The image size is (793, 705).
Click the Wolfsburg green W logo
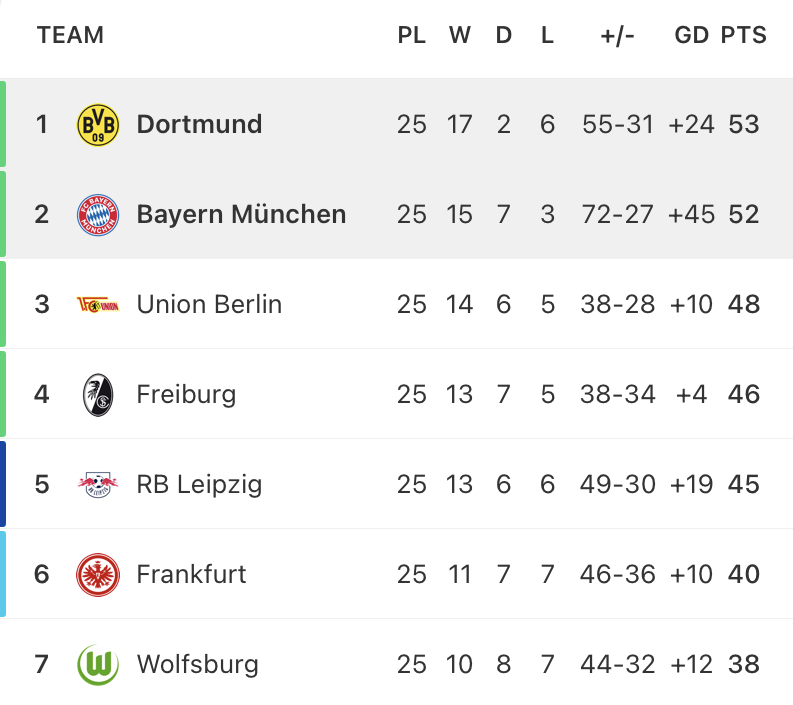coord(98,665)
